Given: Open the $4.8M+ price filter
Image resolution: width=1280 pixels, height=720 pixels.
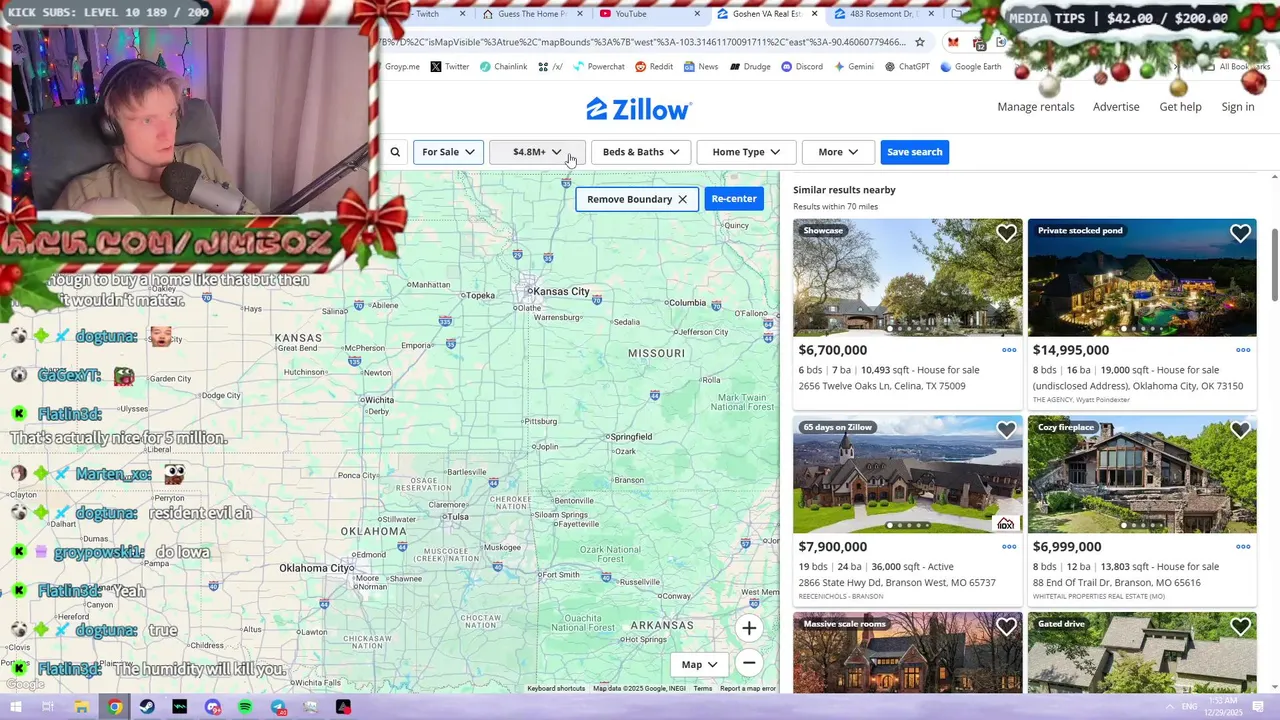Looking at the screenshot, I should [x=537, y=152].
